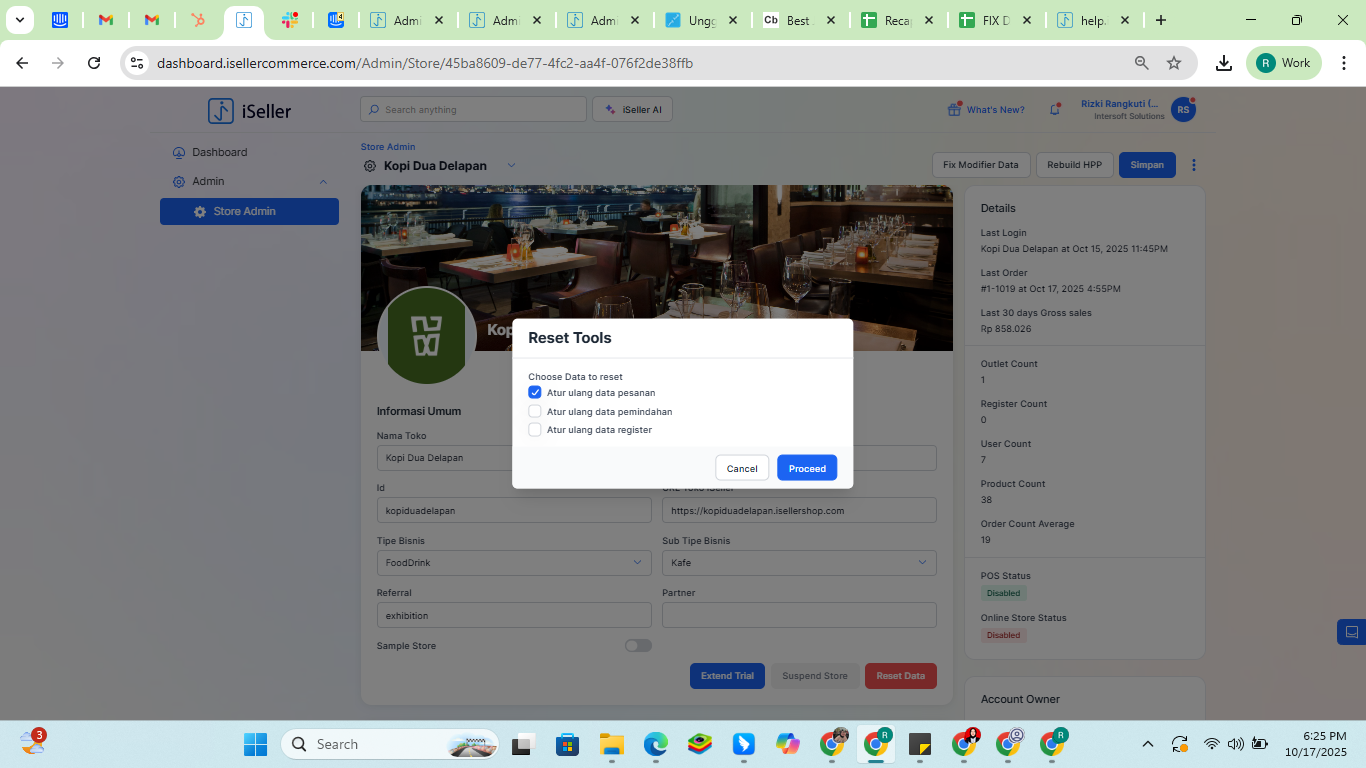Open the three-dot more options menu

click(x=1193, y=165)
